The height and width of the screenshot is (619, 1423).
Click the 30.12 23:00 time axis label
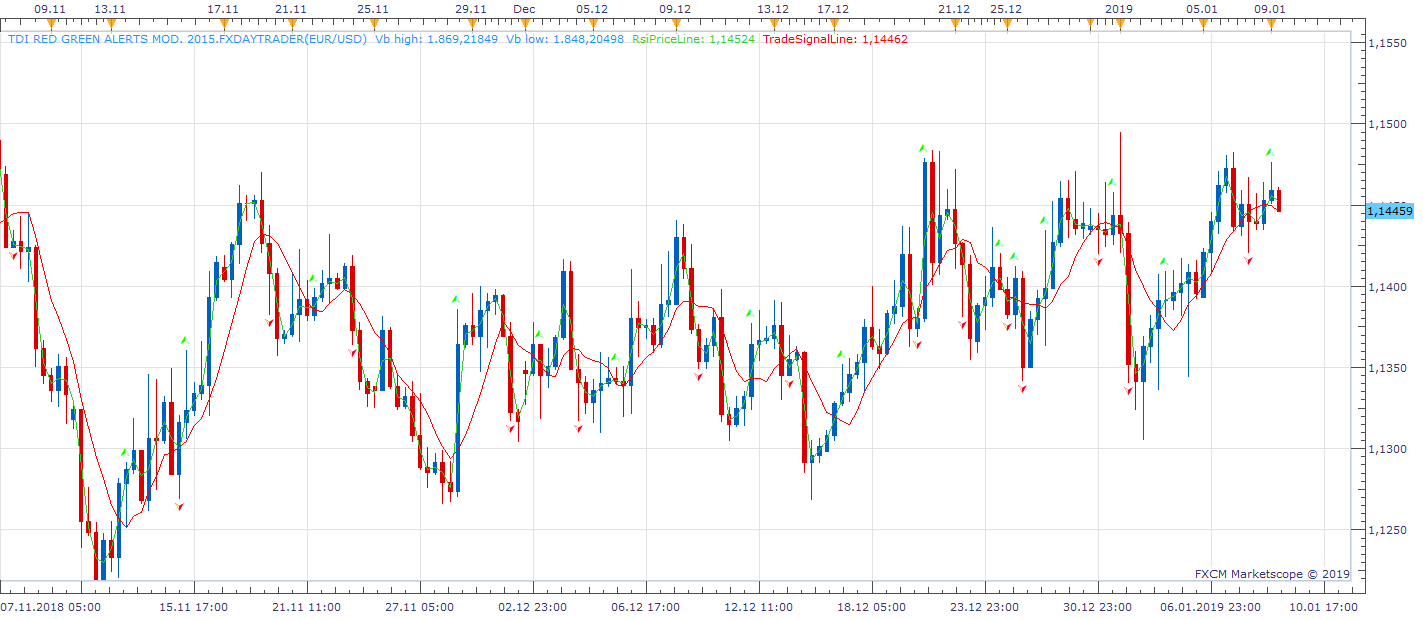pyautogui.click(x=1098, y=607)
